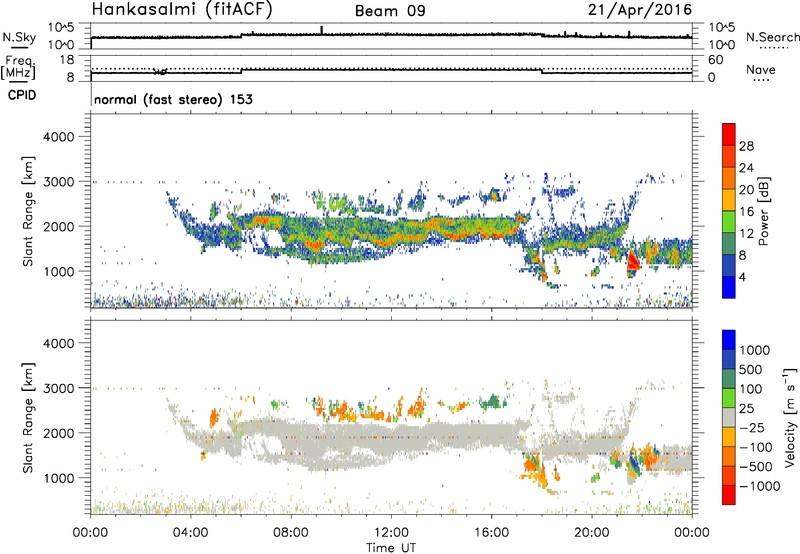800x554 pixels.
Task: Click the gray -25 to 25 velocity colorbar segment
Action: pos(729,417)
